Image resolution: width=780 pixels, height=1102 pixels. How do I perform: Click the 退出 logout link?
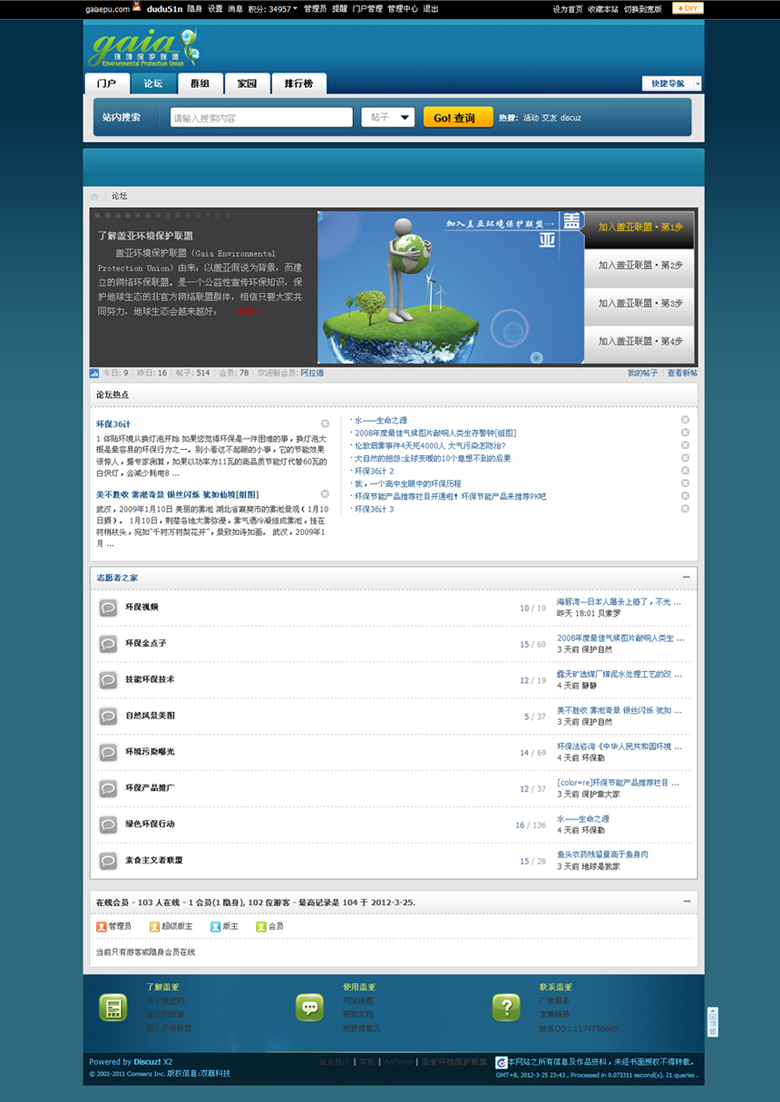[x=430, y=8]
